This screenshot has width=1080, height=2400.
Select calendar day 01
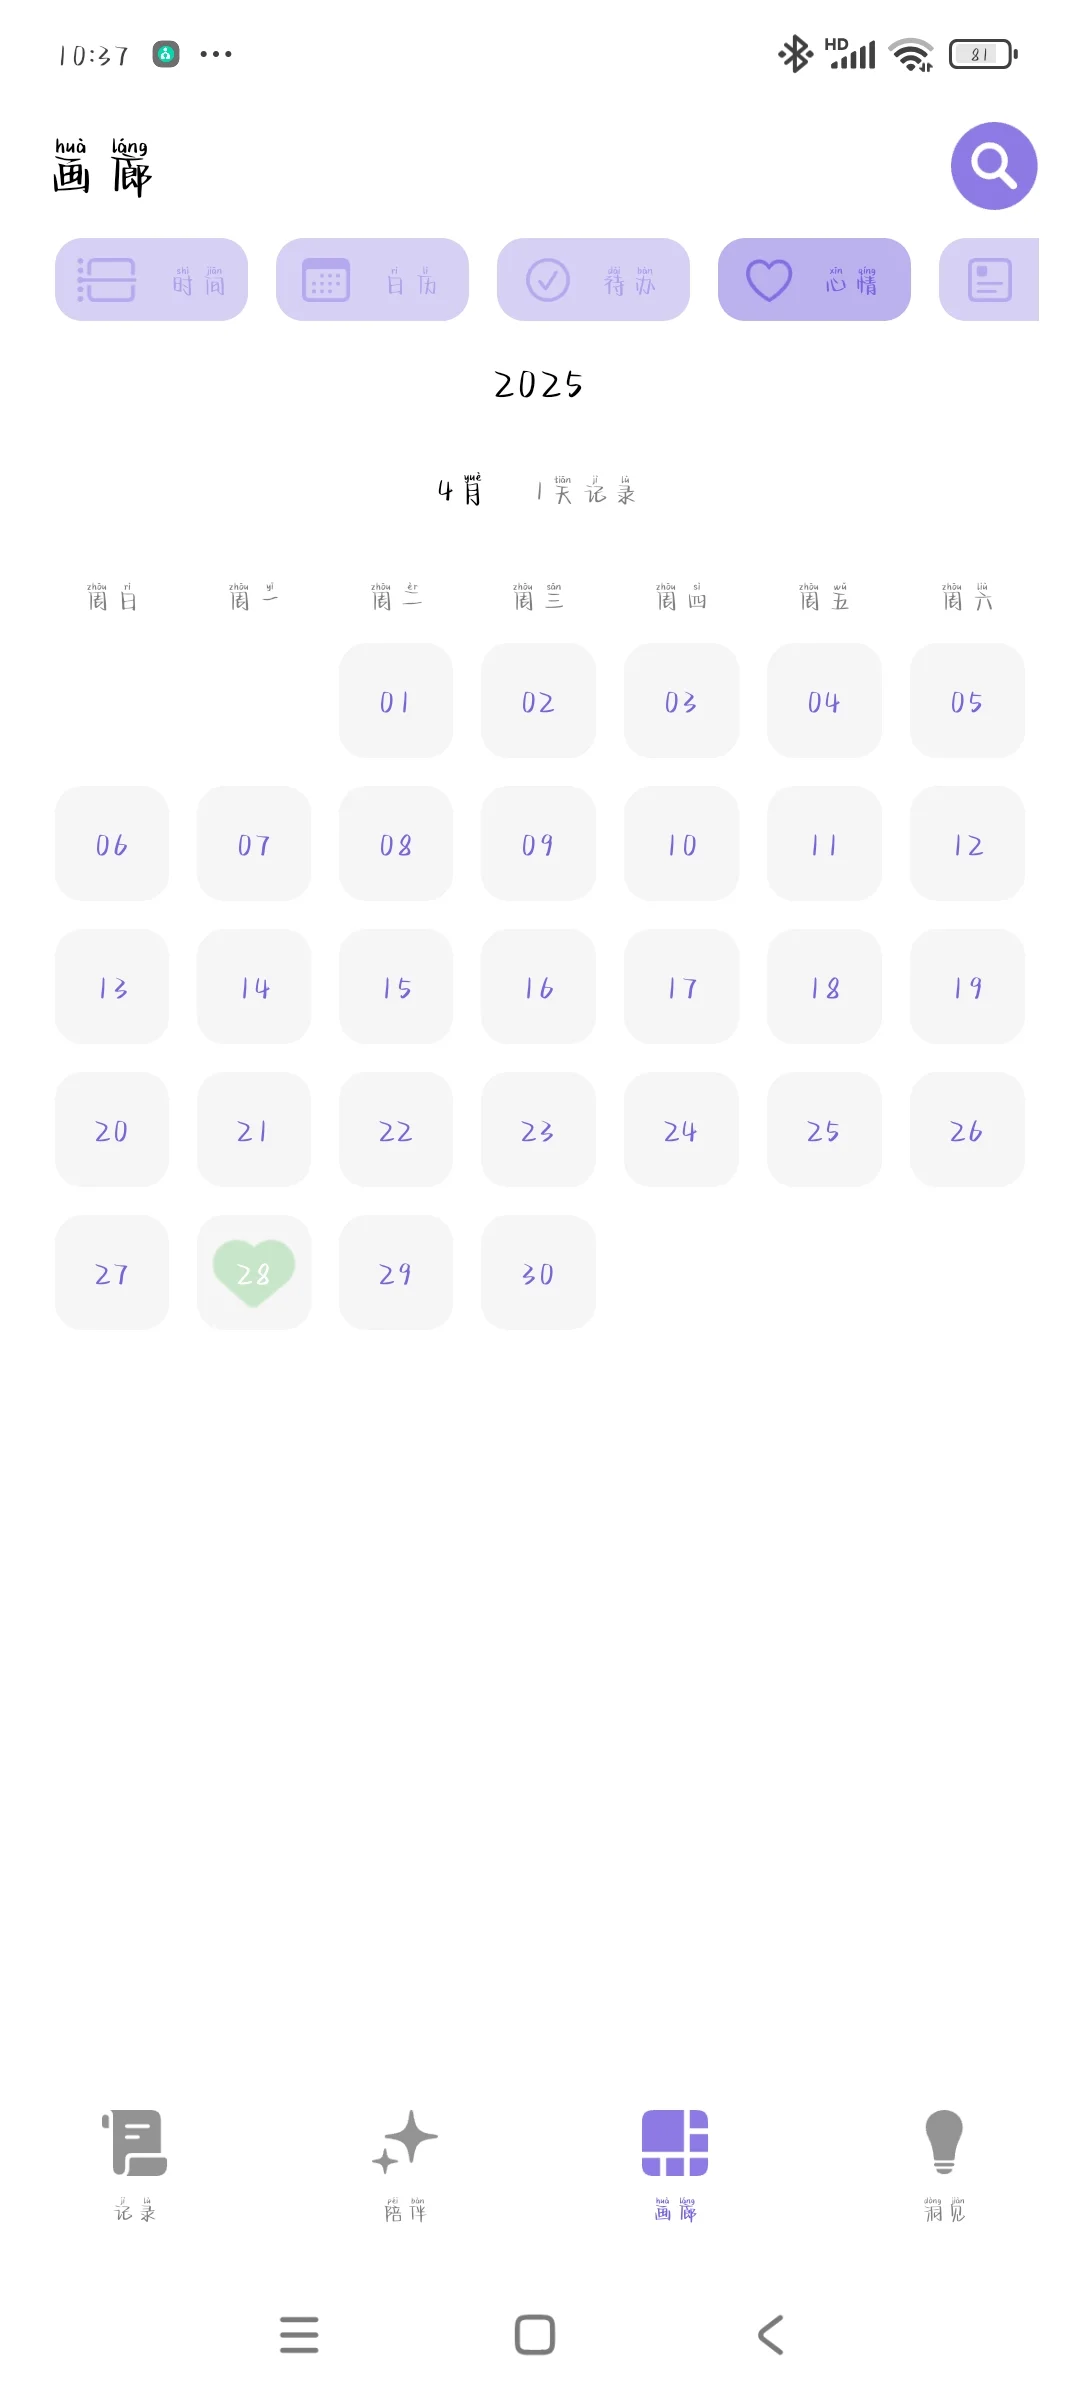[x=396, y=701]
